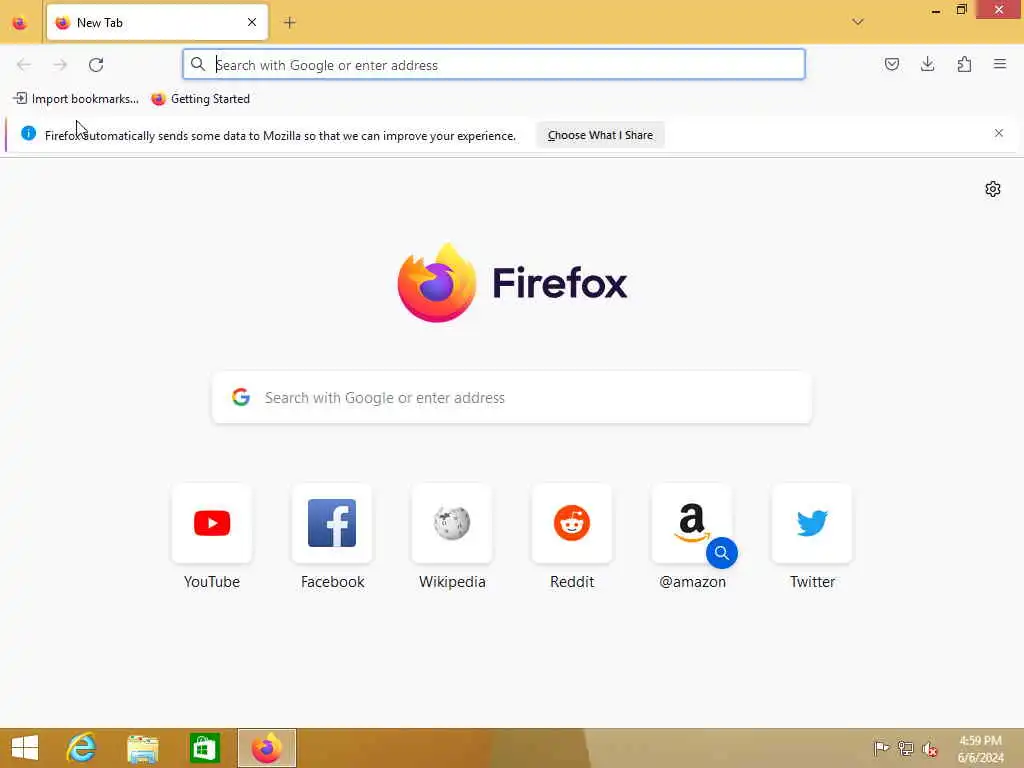Viewport: 1024px width, 768px height.
Task: Open the Wikipedia shortcut tile
Action: (452, 523)
